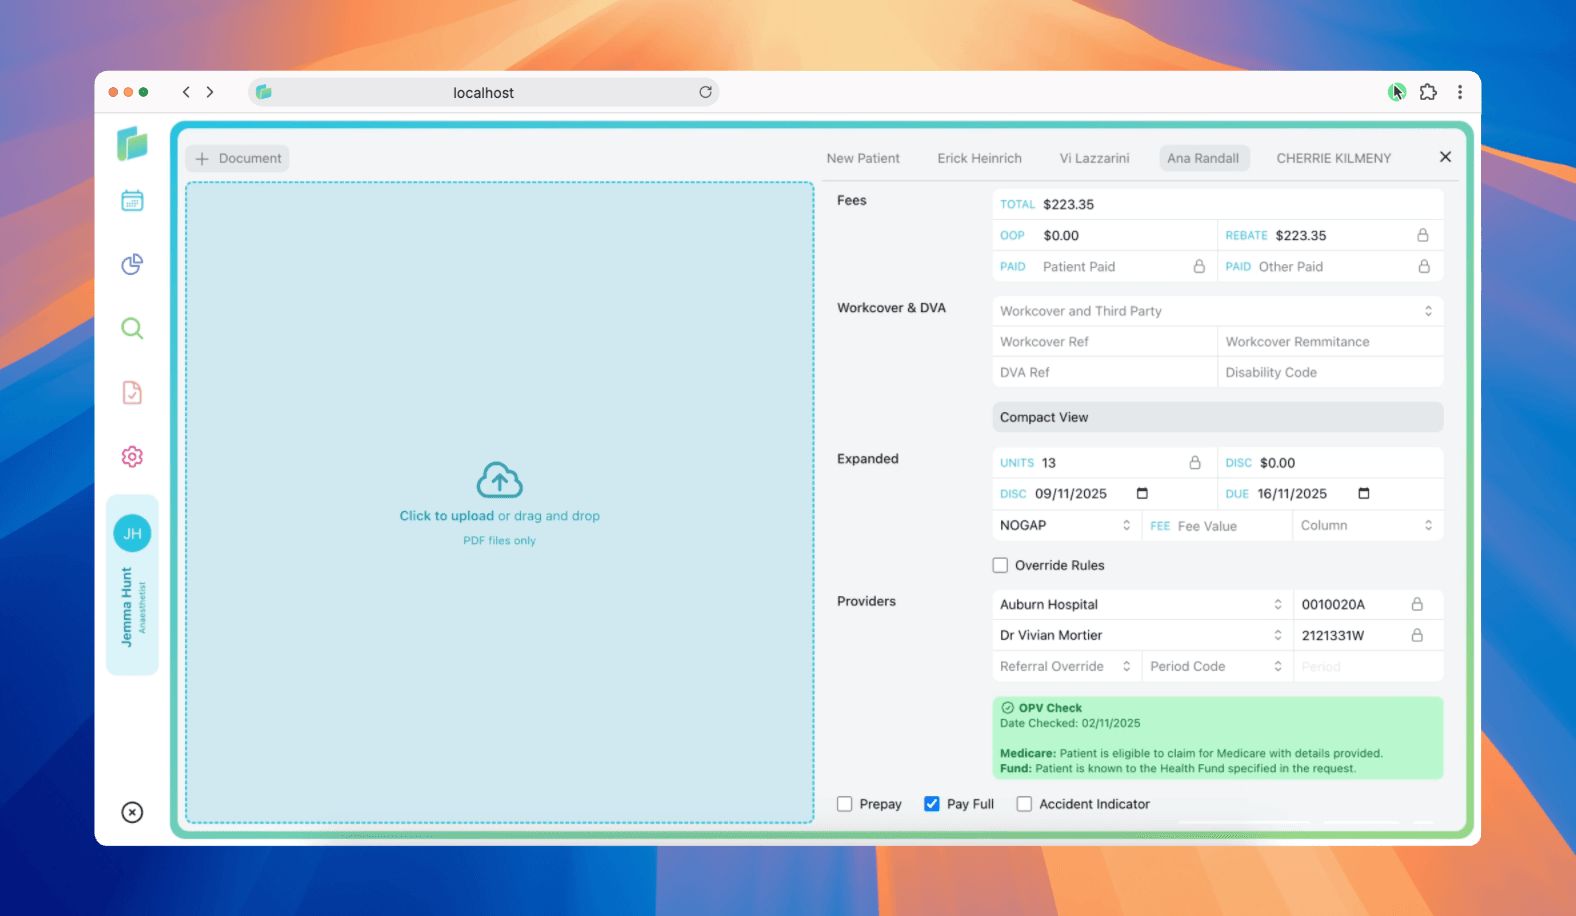The width and height of the screenshot is (1576, 916).
Task: Toggle the Override Rules checkbox
Action: [1000, 565]
